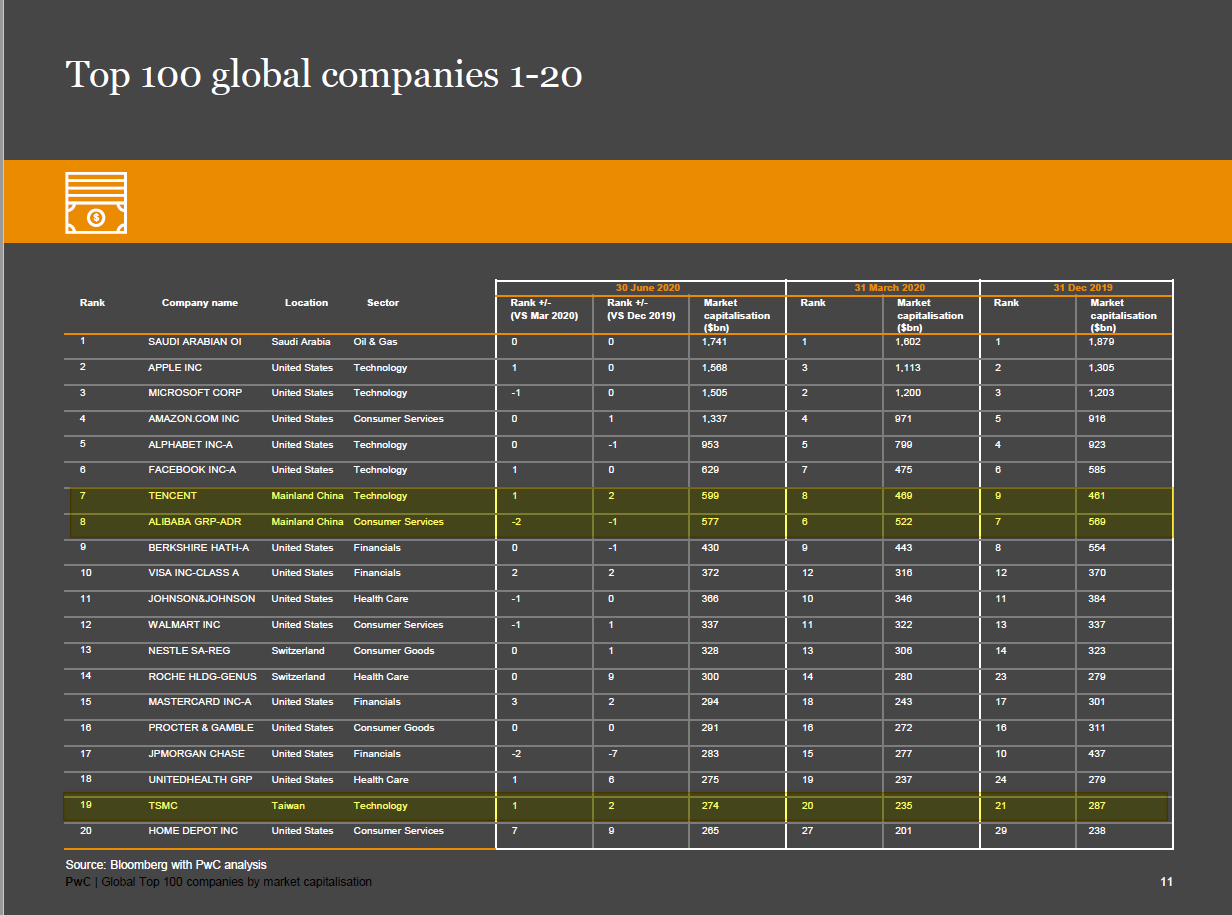This screenshot has width=1232, height=915.
Task: Select 'WALMART INC' company name
Action: pos(184,625)
